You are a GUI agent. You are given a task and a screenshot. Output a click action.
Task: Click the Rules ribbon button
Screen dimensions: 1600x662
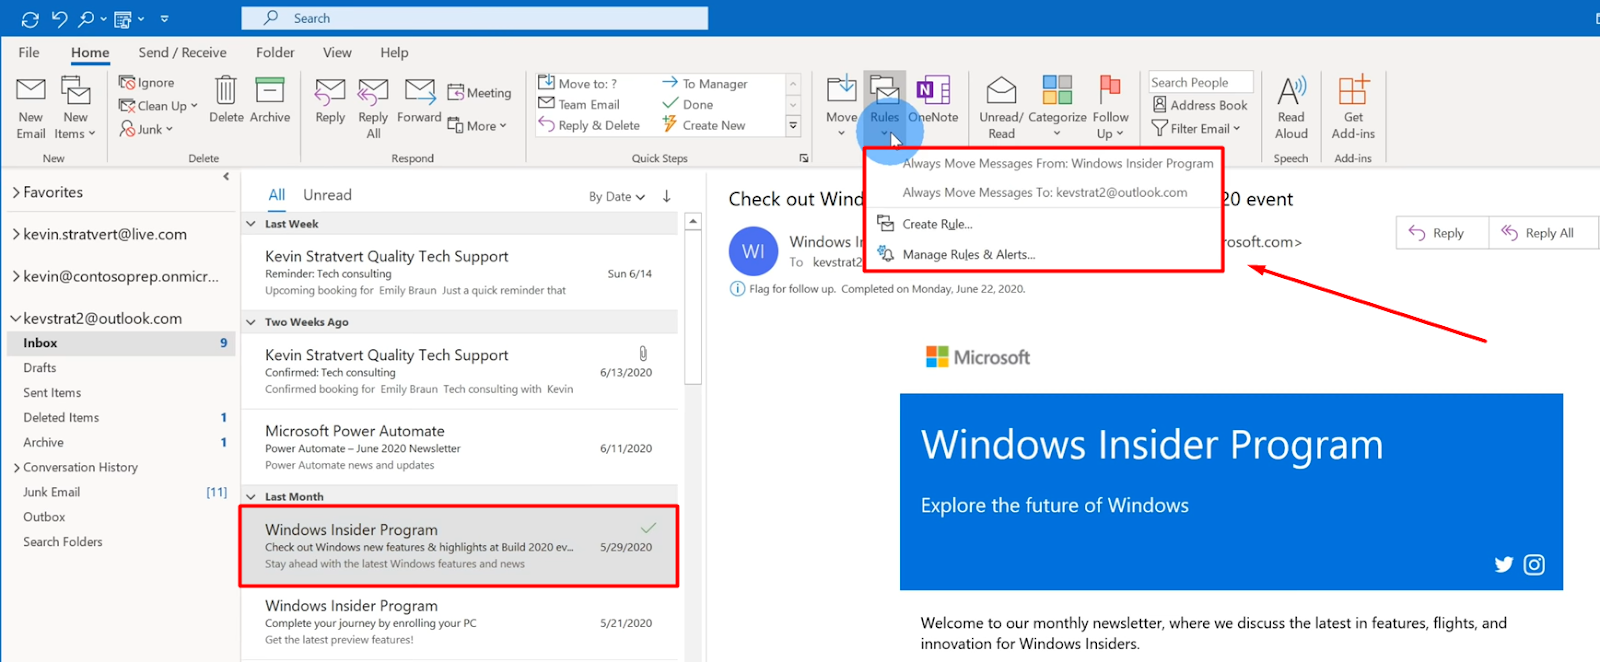tap(884, 105)
